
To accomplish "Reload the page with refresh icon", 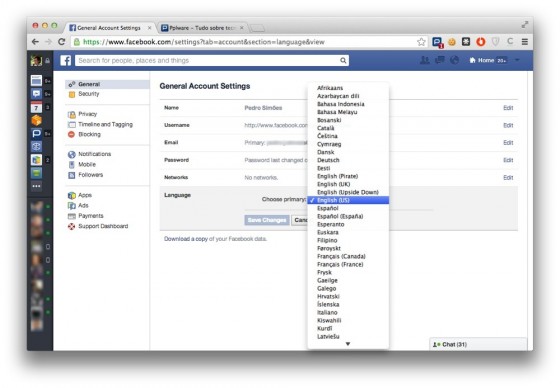I will 61,42.
